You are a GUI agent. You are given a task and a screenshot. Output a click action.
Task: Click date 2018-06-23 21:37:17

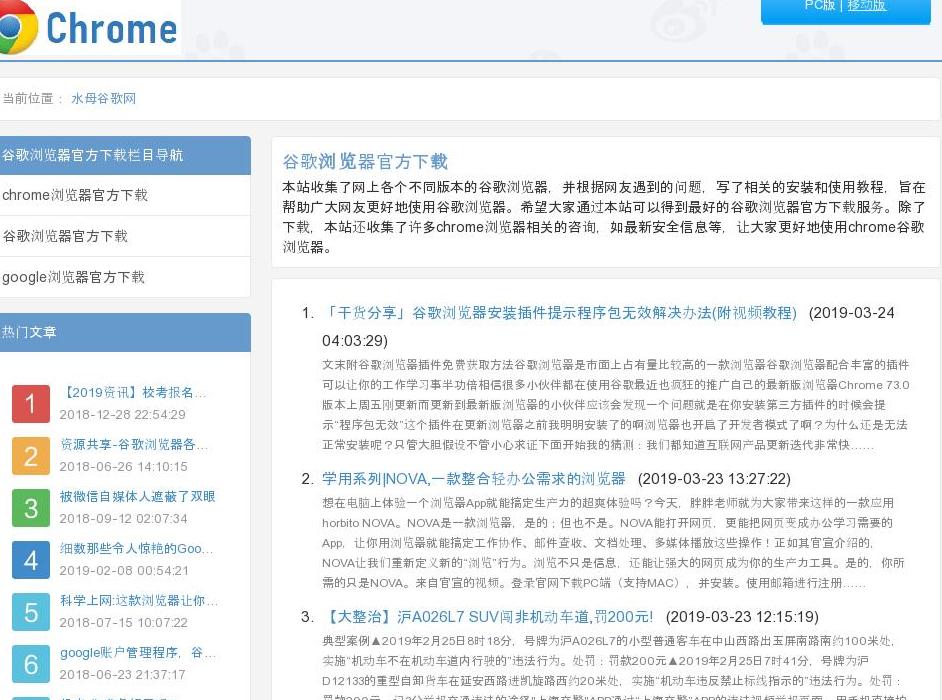[x=123, y=675]
